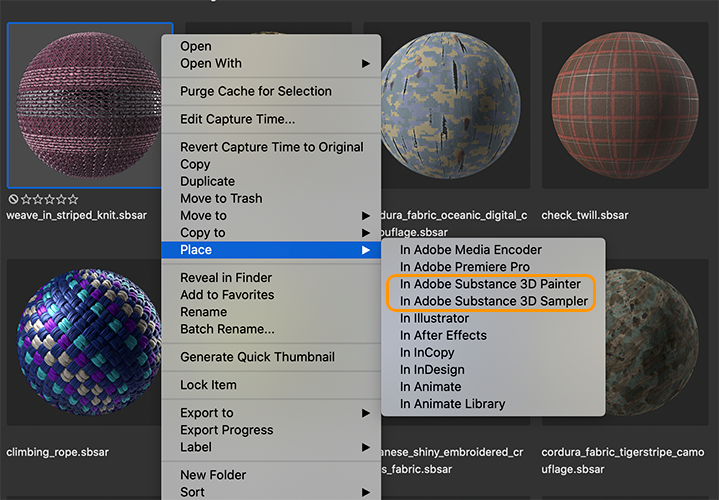Open the highlighted Place submenu
719x500 pixels.
(x=271, y=250)
